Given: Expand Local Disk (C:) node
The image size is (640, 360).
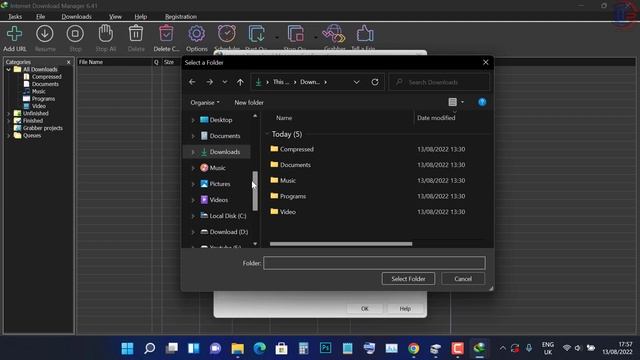Looking at the screenshot, I should click(193, 216).
